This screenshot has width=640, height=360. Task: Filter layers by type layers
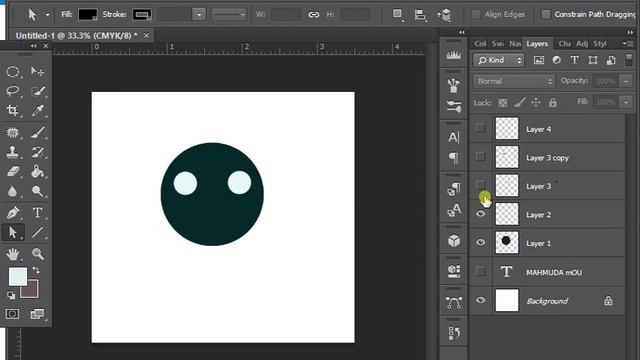click(x=574, y=60)
